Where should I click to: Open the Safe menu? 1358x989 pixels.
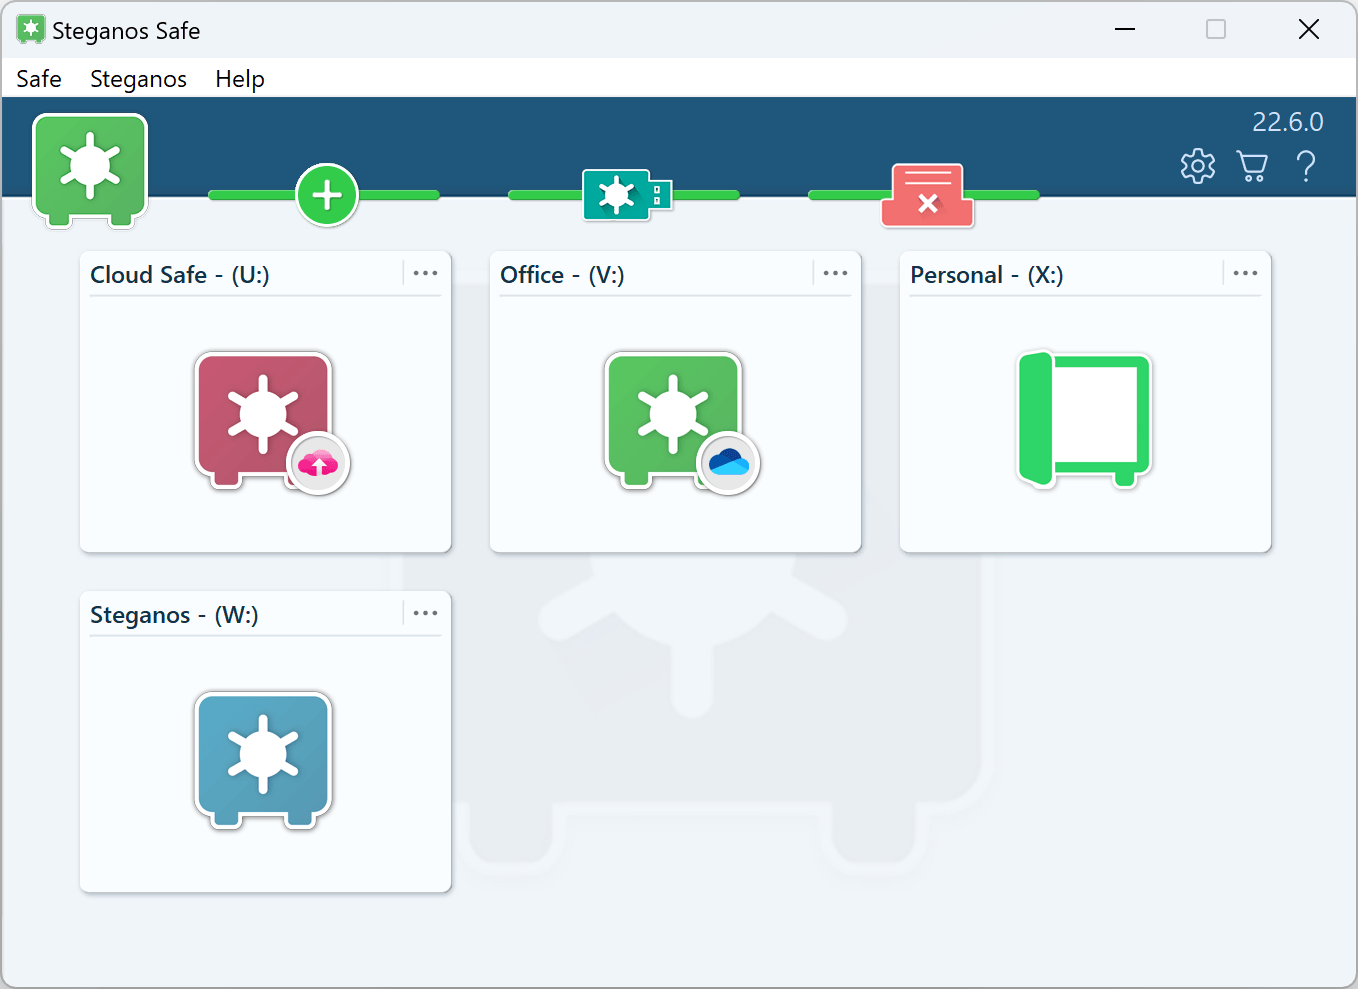[x=39, y=79]
